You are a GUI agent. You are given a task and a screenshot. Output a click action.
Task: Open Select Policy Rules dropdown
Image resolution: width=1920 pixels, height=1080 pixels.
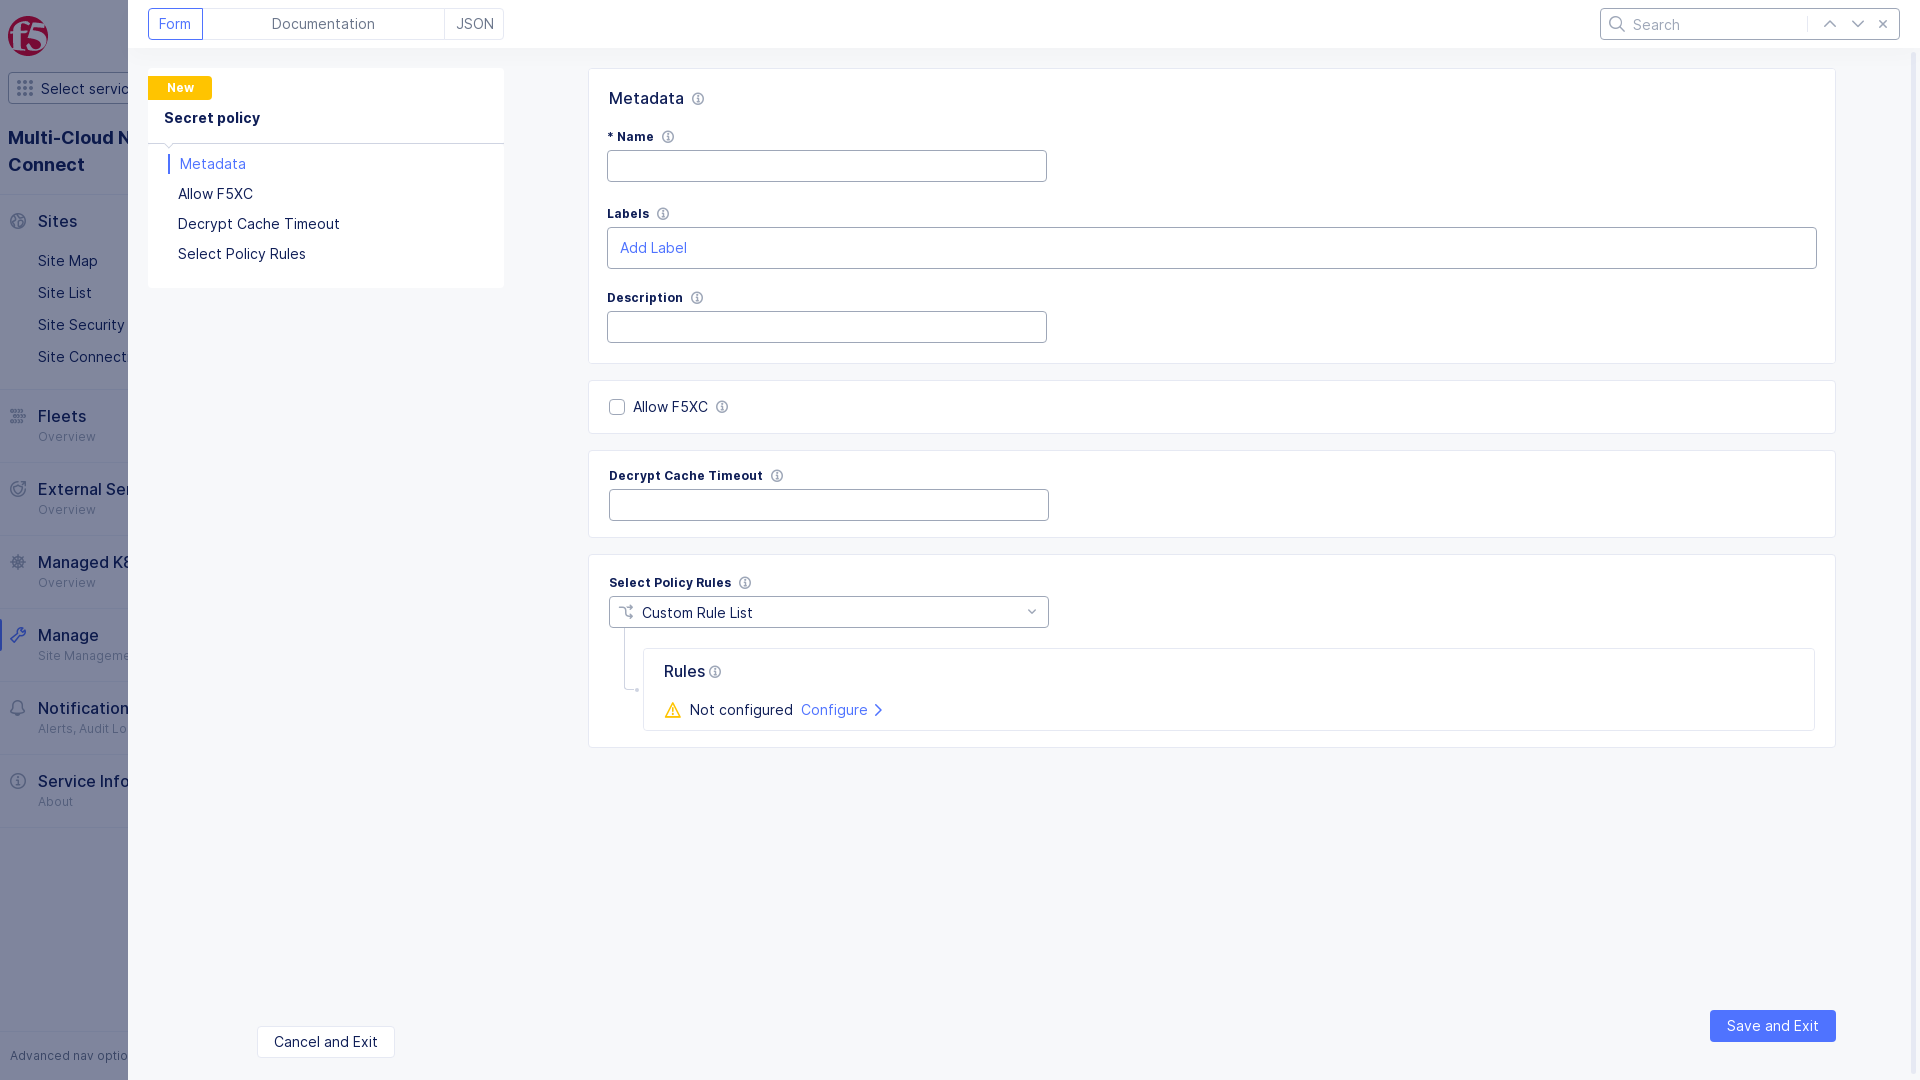[x=828, y=612]
